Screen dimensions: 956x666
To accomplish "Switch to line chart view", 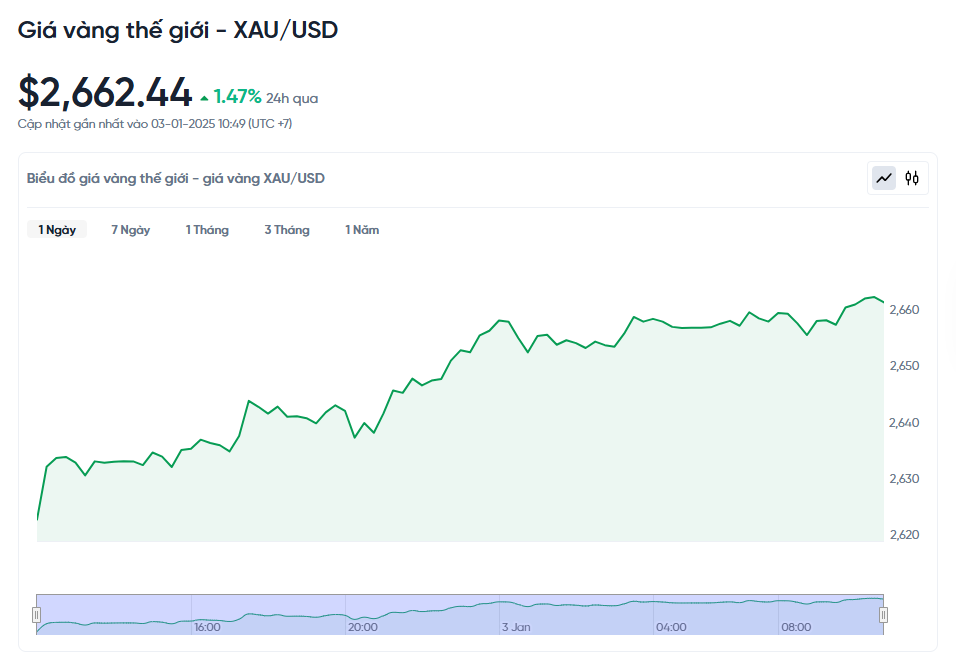I will 884,178.
